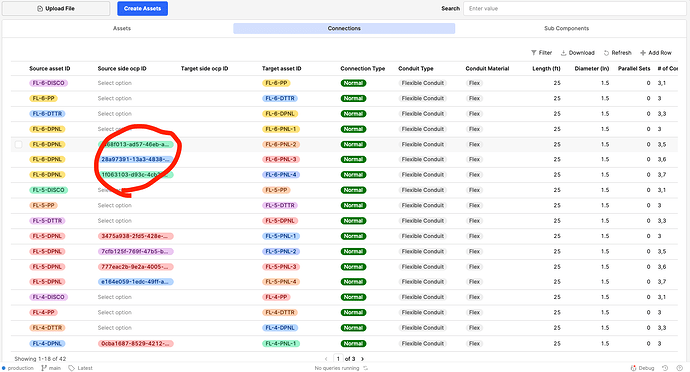Click the Download icon in the table toolbar
Screen dimensions: 690x372
[x=563, y=53]
